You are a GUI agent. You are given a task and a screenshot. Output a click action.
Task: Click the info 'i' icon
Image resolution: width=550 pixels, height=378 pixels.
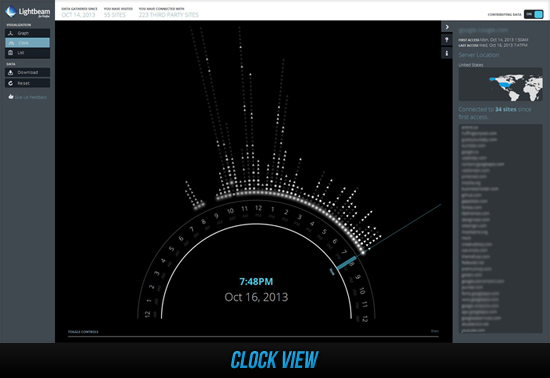pyautogui.click(x=447, y=53)
